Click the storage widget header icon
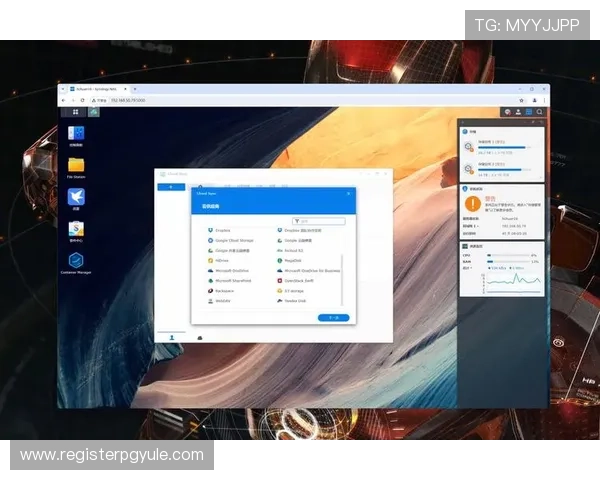 [465, 132]
